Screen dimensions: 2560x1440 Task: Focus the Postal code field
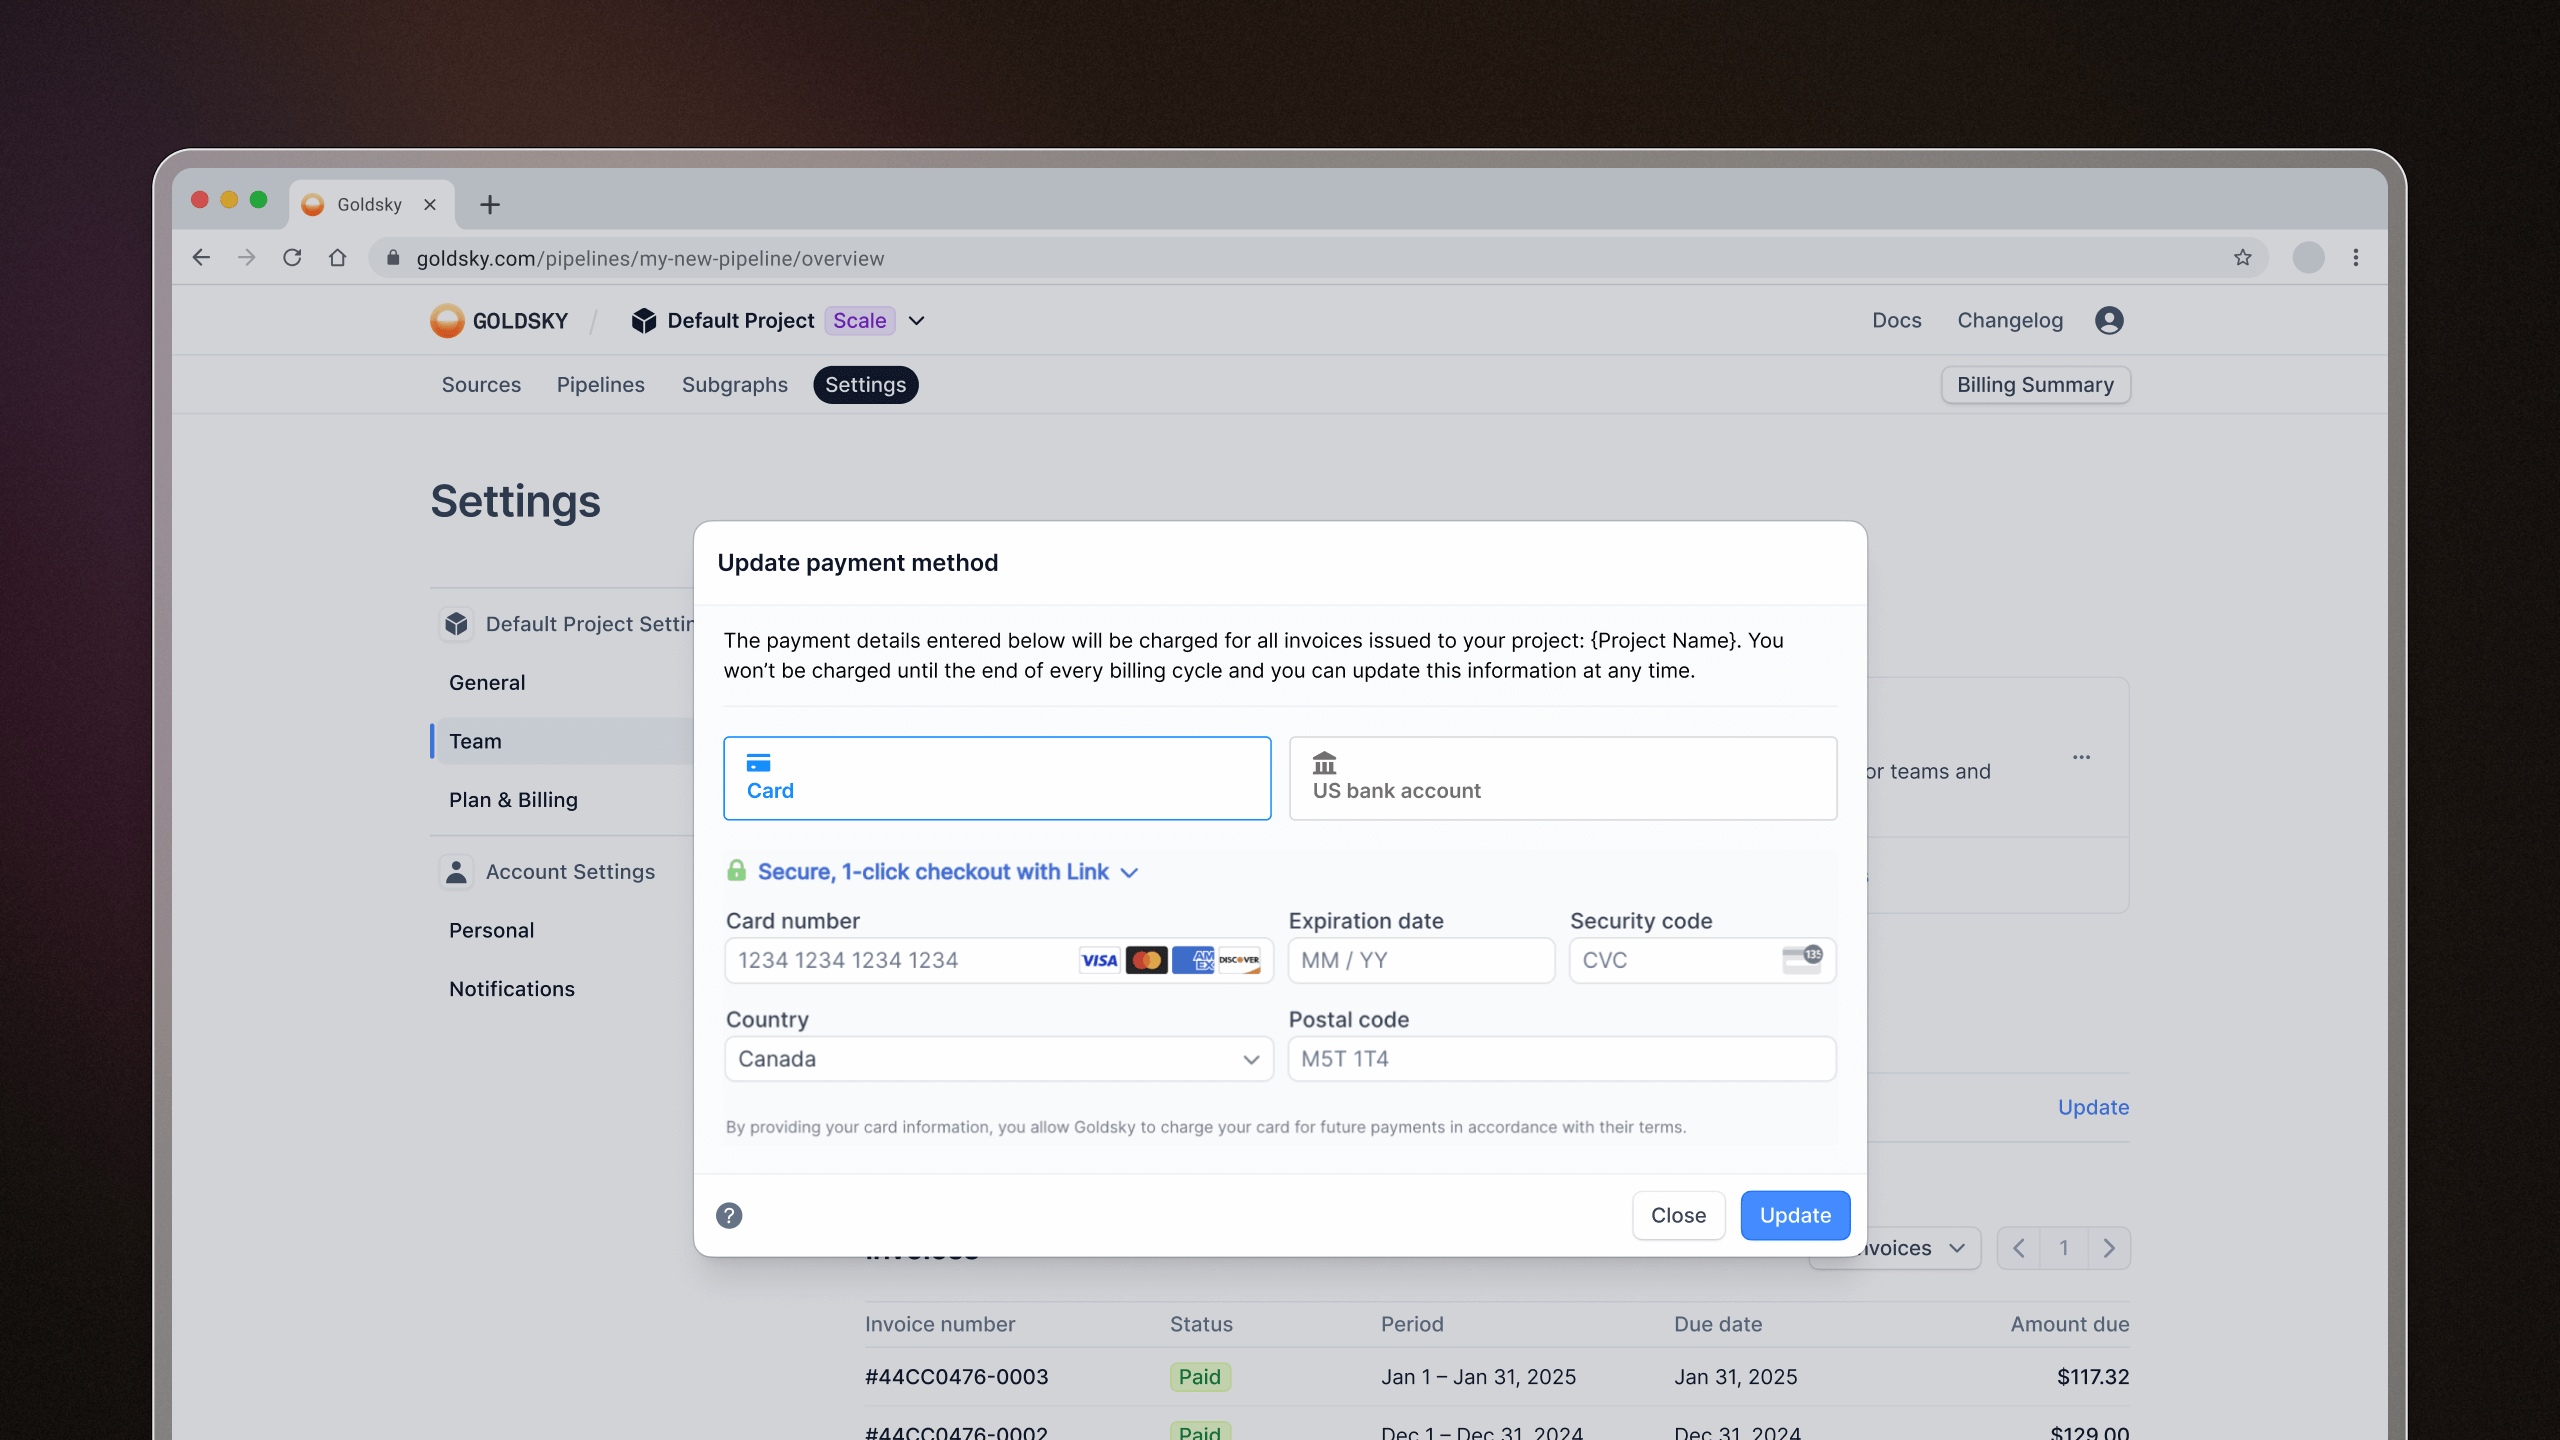point(1562,1059)
